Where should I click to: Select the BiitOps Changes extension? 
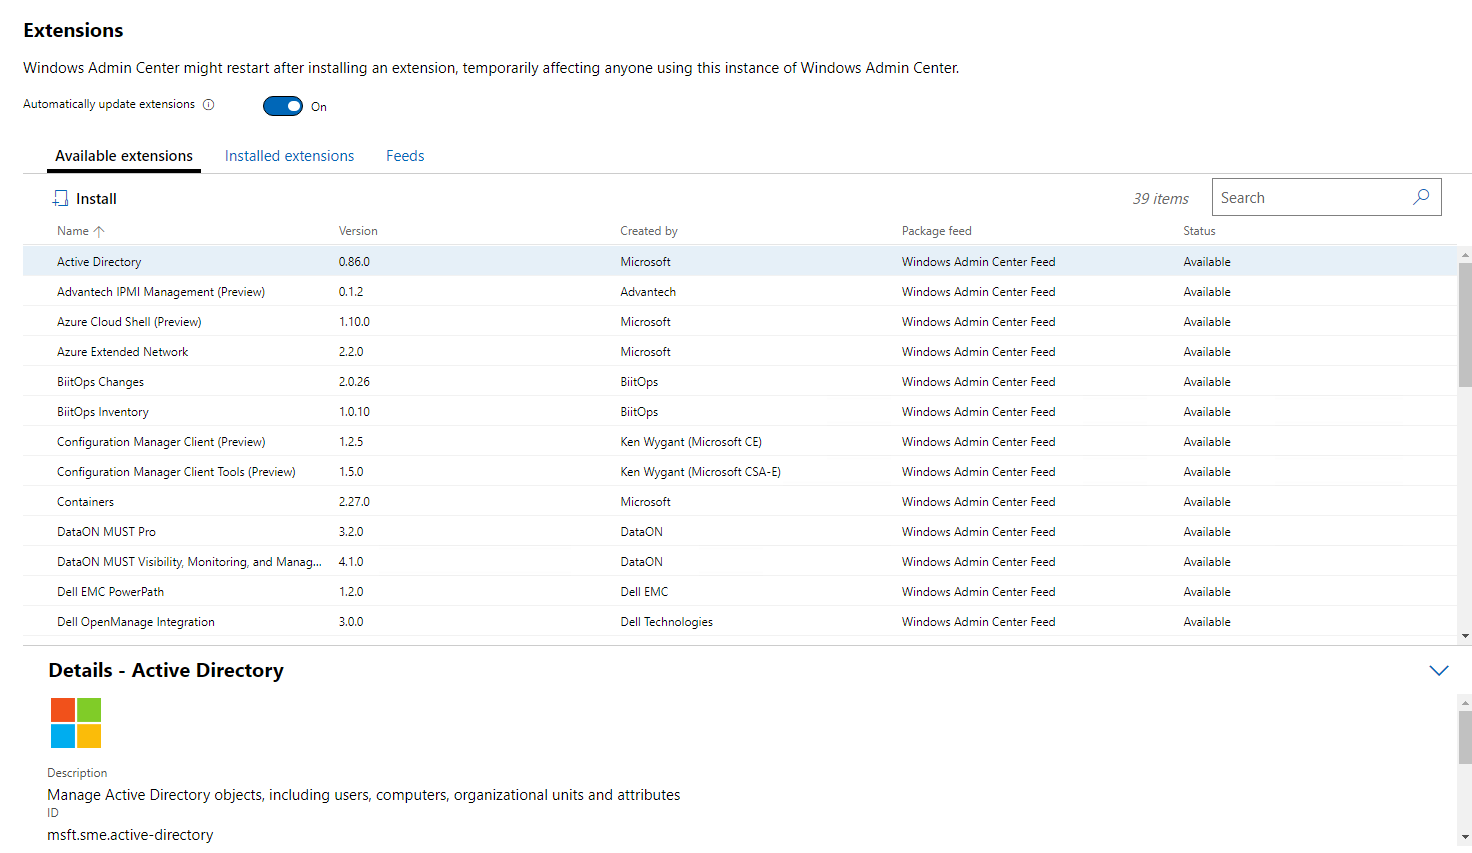[x=100, y=381]
